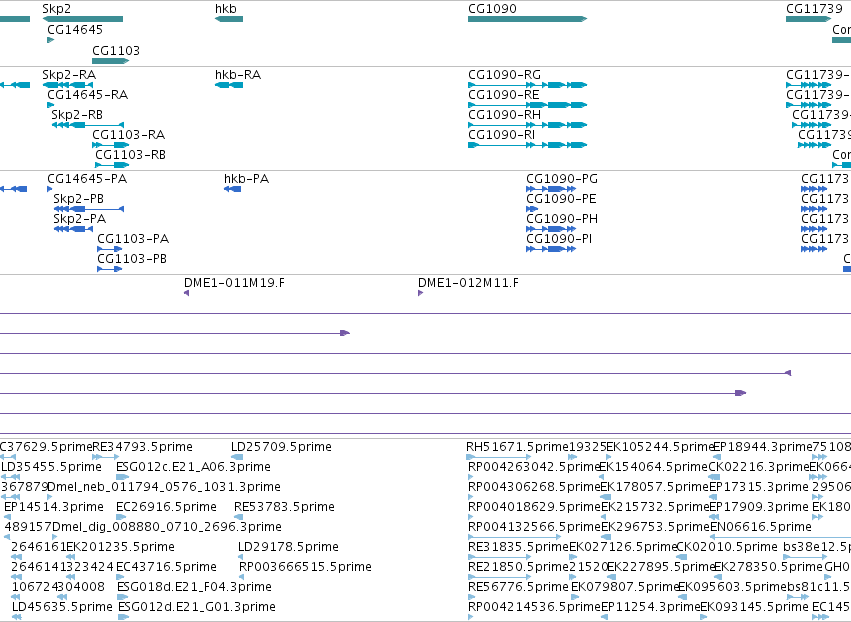Image resolution: width=851 pixels, height=622 pixels.
Task: Select protein Skp2-PA glyph
Action: [73, 229]
